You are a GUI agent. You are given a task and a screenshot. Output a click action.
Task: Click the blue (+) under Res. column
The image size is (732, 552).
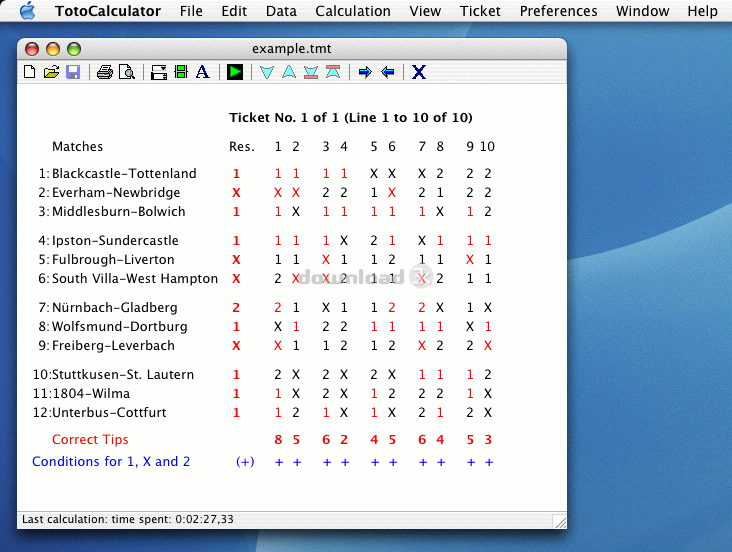pyautogui.click(x=245, y=462)
